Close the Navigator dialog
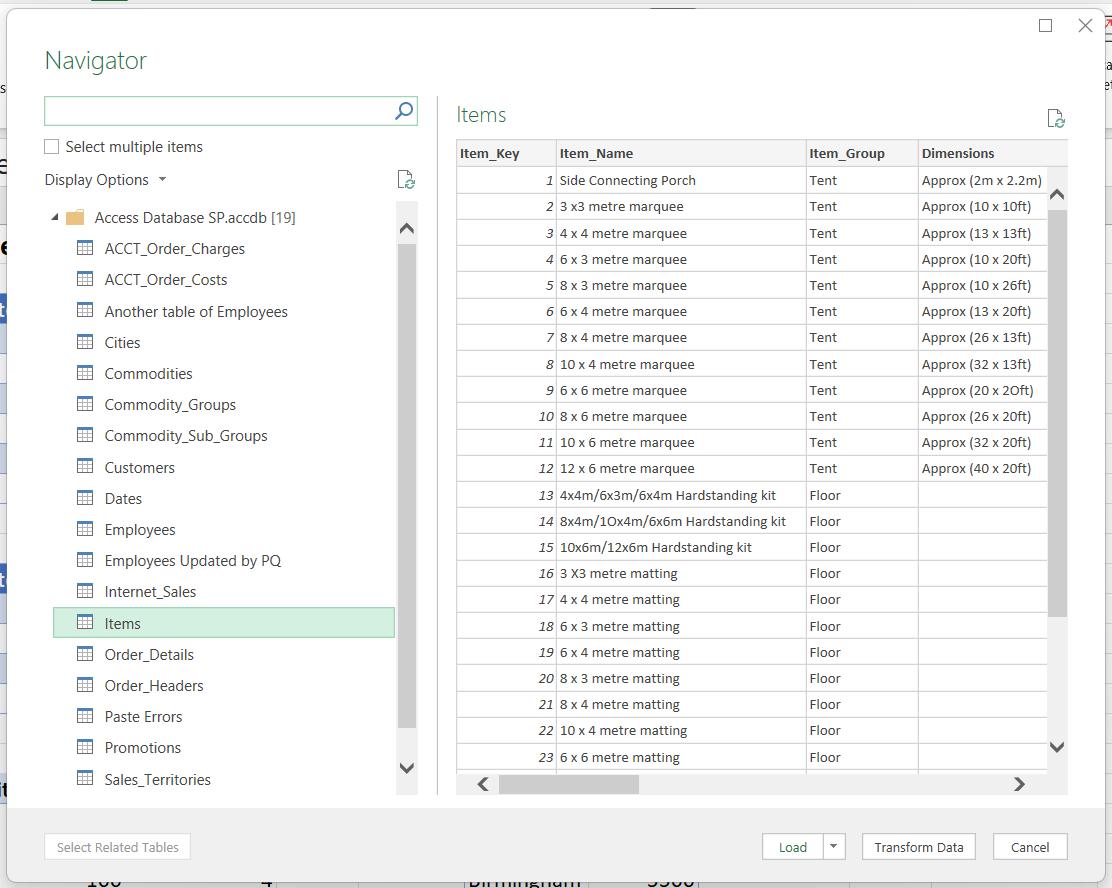Viewport: 1112px width, 888px height. pyautogui.click(x=1085, y=26)
